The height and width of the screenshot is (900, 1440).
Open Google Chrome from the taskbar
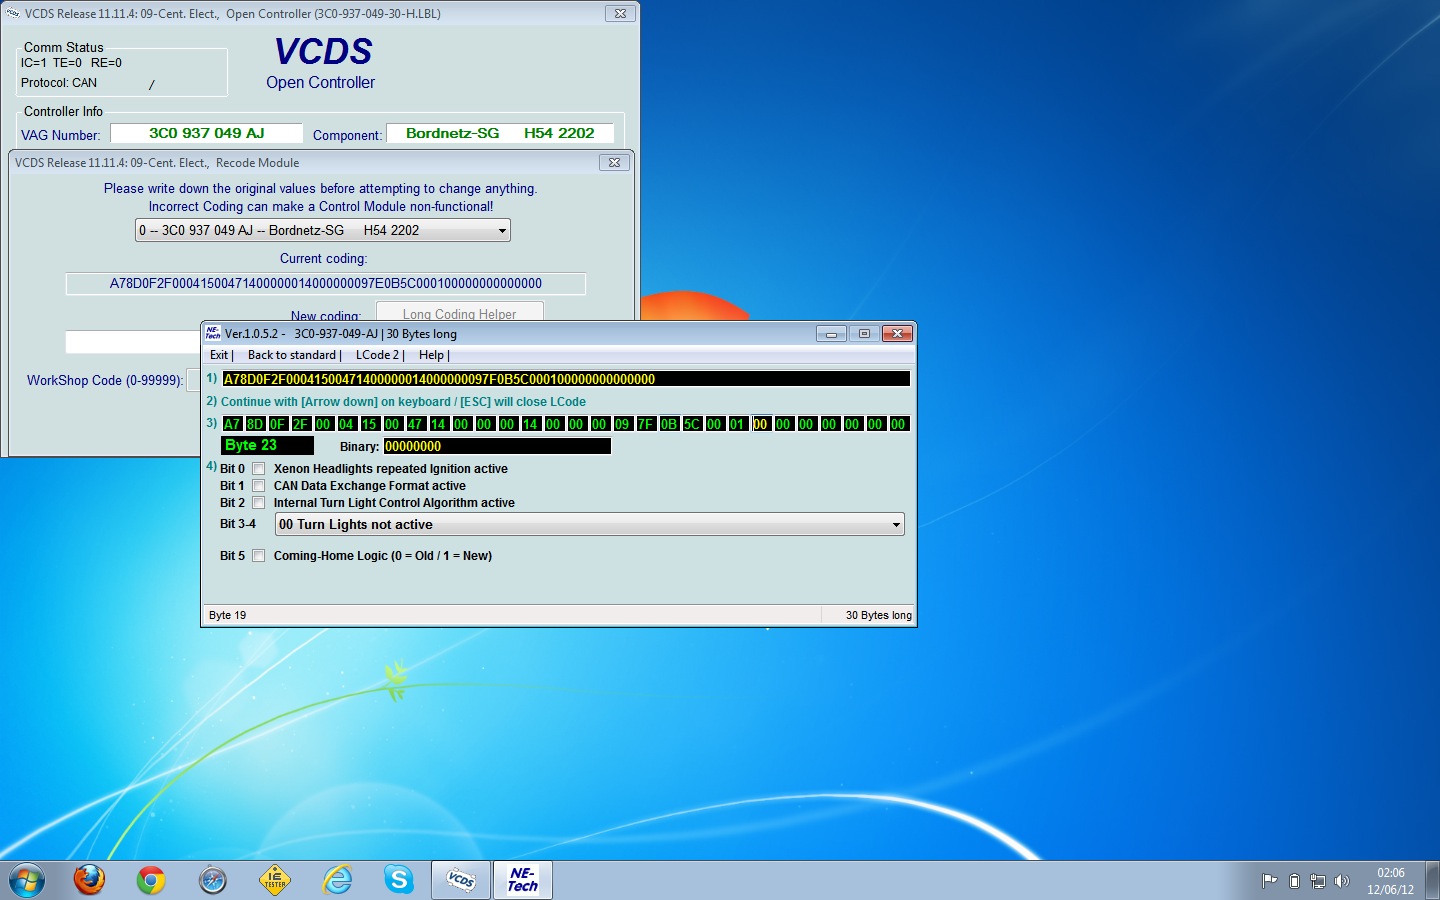pyautogui.click(x=151, y=880)
